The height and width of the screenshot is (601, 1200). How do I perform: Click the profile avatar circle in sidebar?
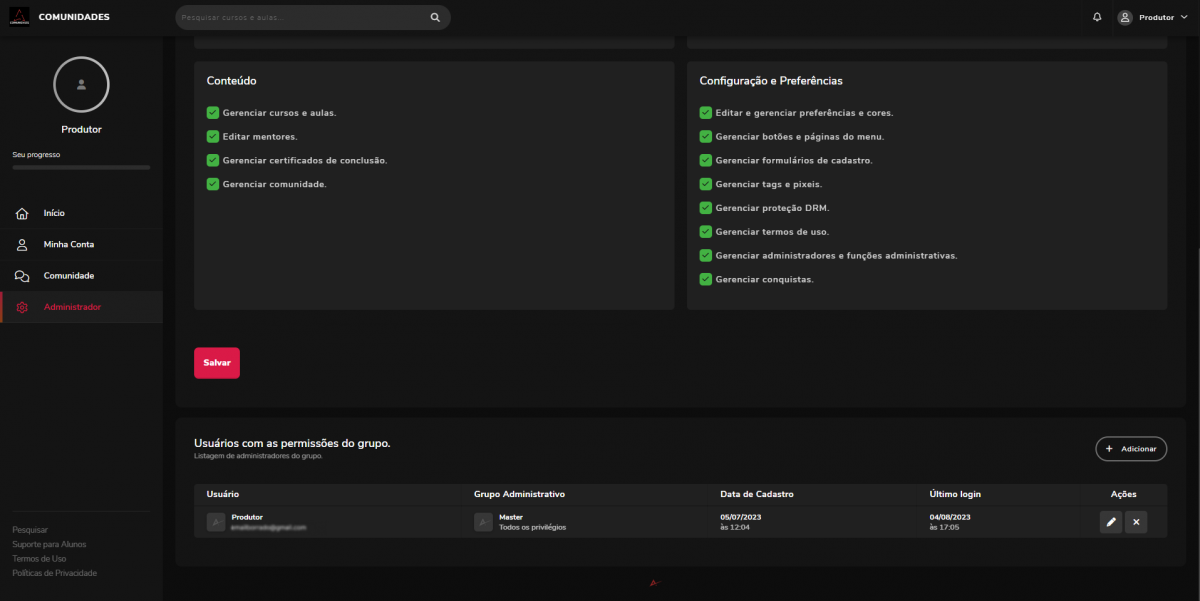pos(81,85)
